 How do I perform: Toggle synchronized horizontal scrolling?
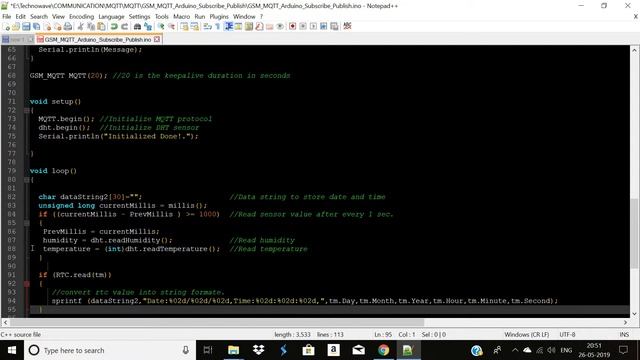point(195,27)
